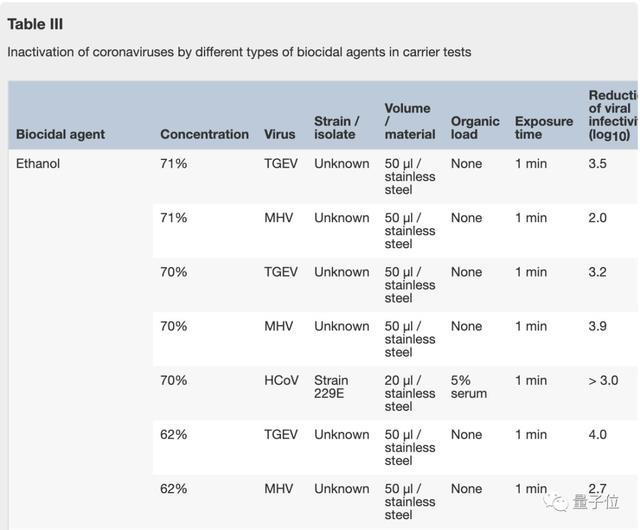Click the table caption about coronavirus inactivation
Viewport: 640px width, 530px height.
239,51
